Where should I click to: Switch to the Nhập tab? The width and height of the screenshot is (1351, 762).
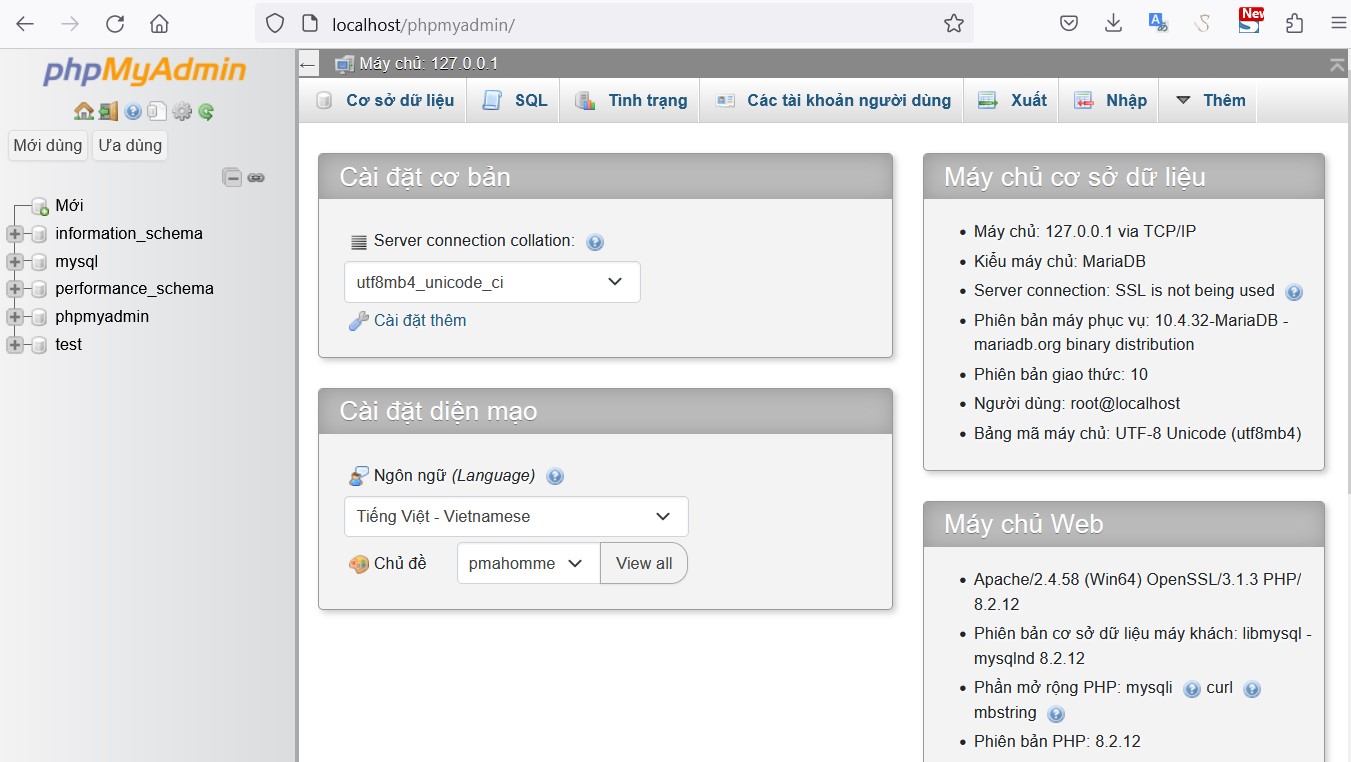(x=1109, y=100)
